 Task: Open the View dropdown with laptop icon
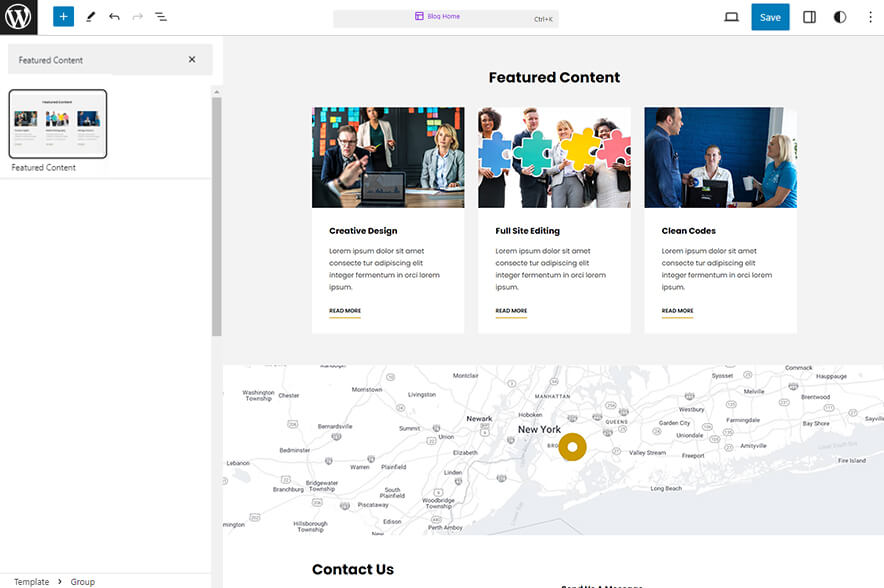(x=731, y=16)
